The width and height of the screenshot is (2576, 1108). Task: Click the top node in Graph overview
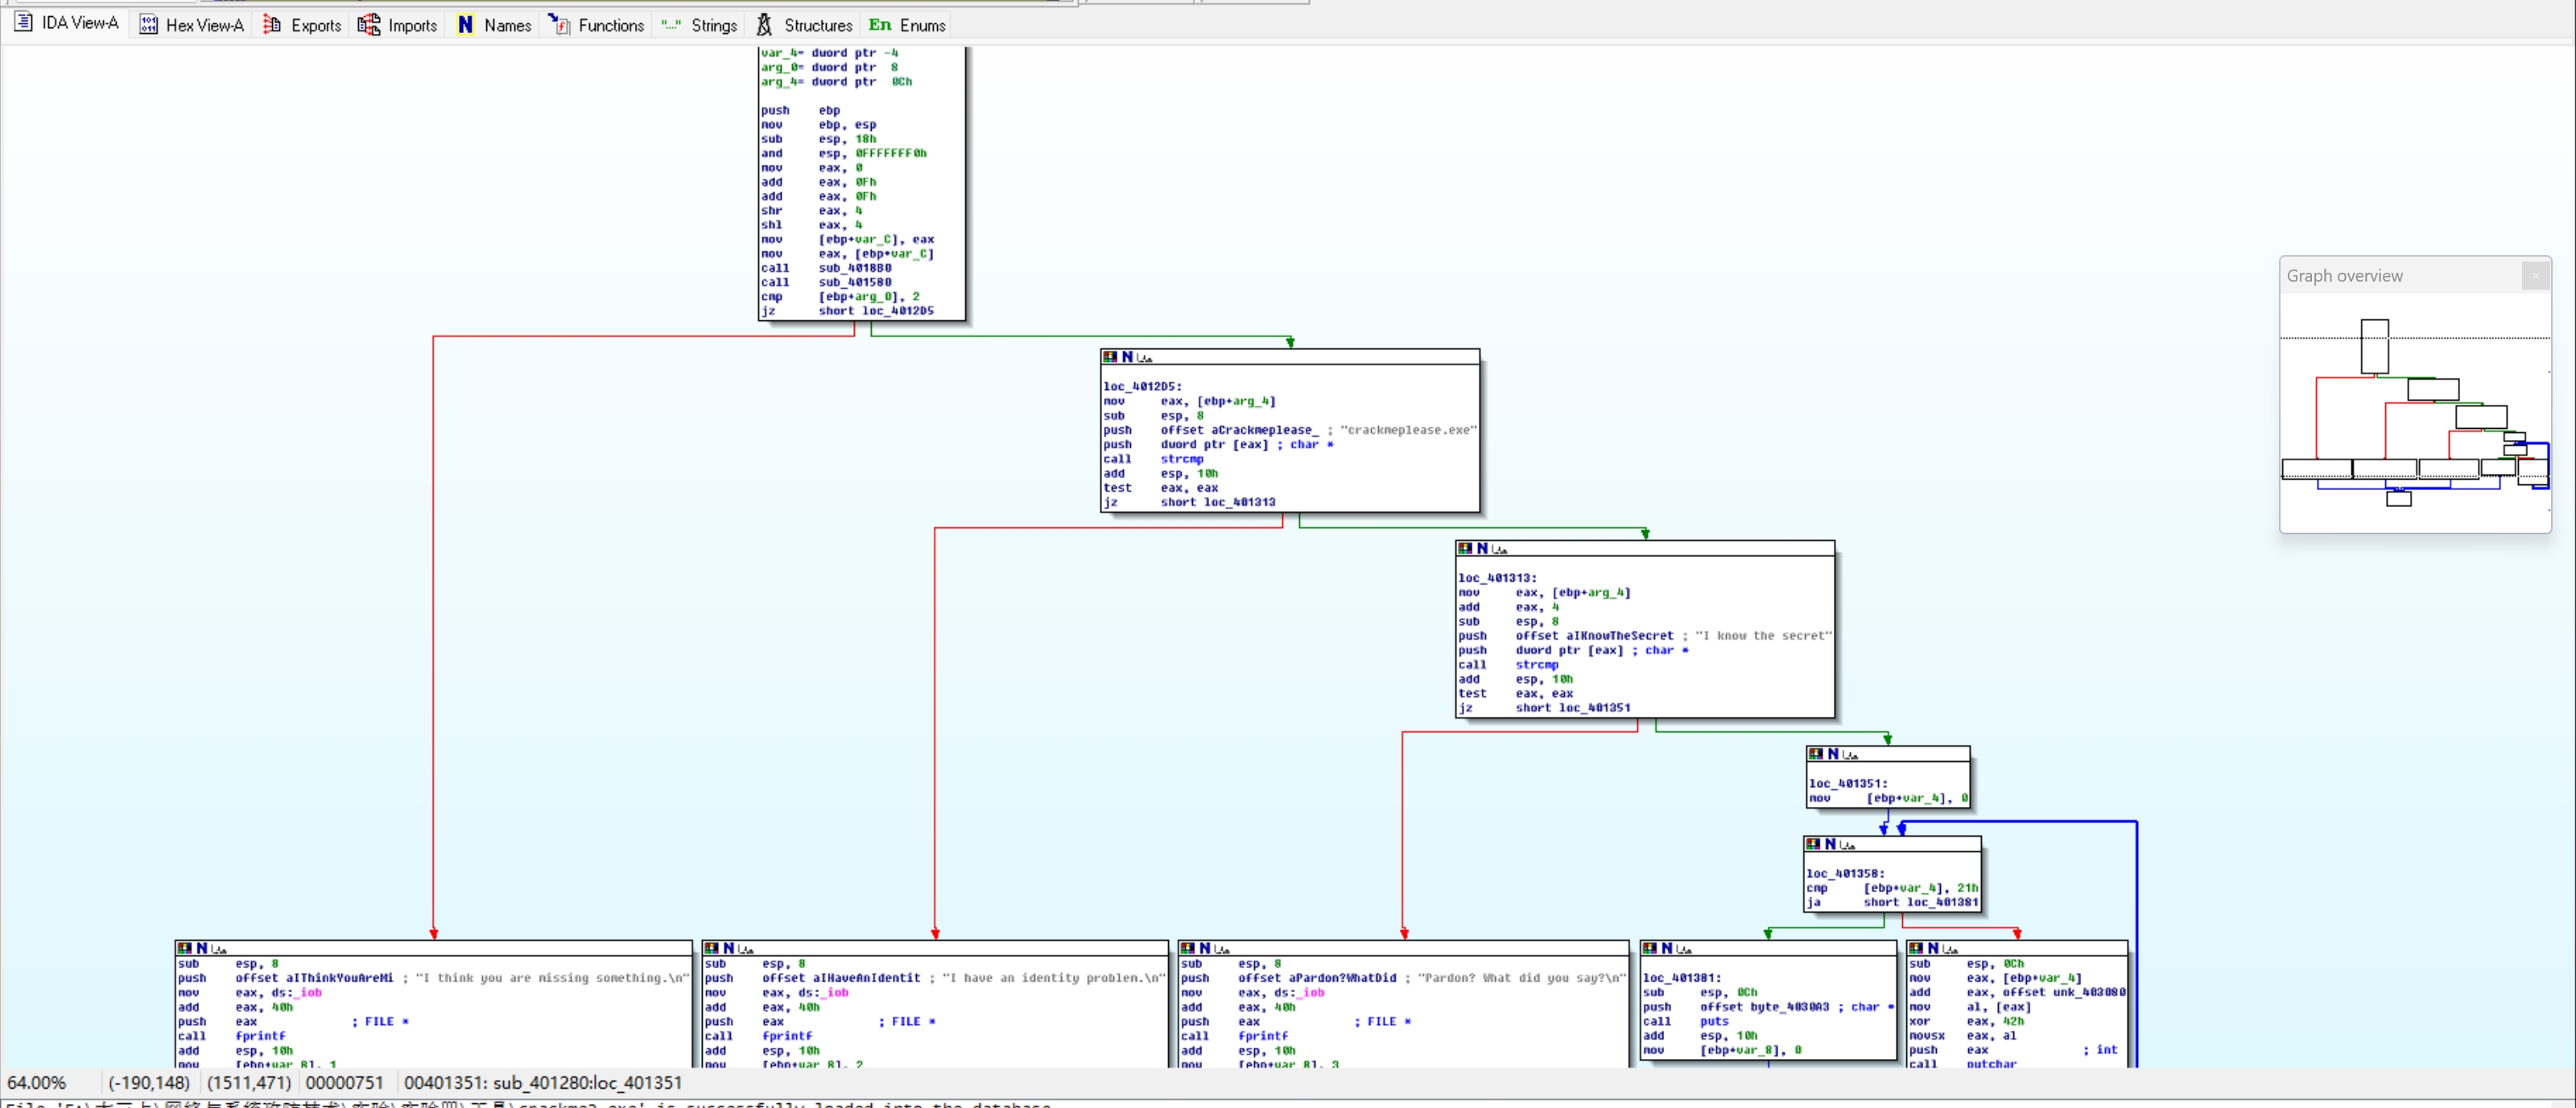[2374, 346]
